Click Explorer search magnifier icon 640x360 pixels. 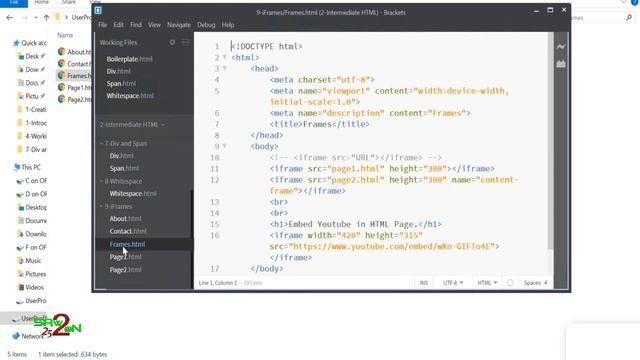(629, 18)
